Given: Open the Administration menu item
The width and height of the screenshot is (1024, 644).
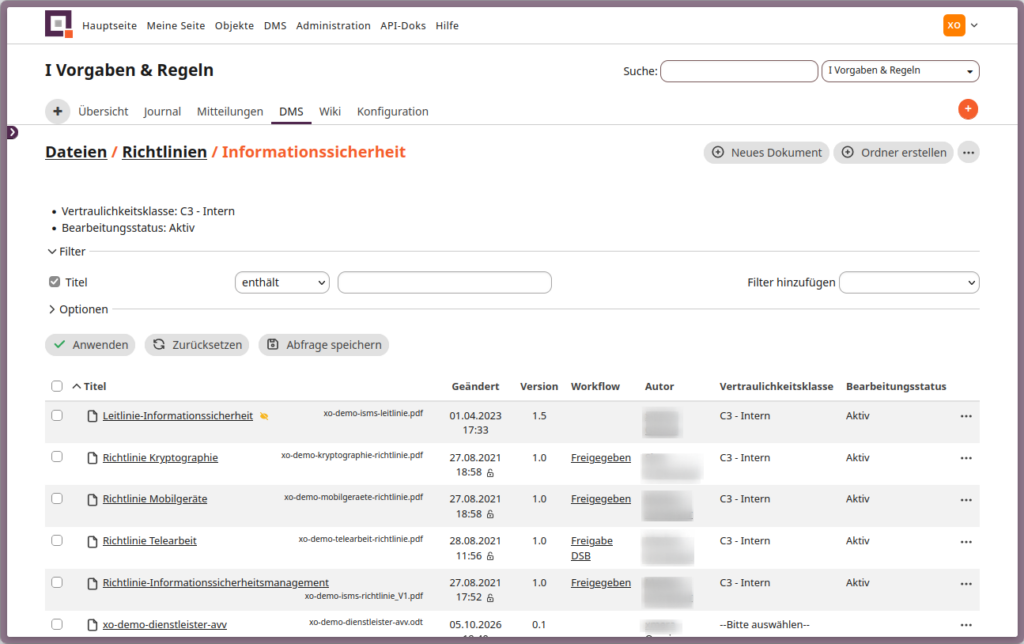Looking at the screenshot, I should 333,25.
